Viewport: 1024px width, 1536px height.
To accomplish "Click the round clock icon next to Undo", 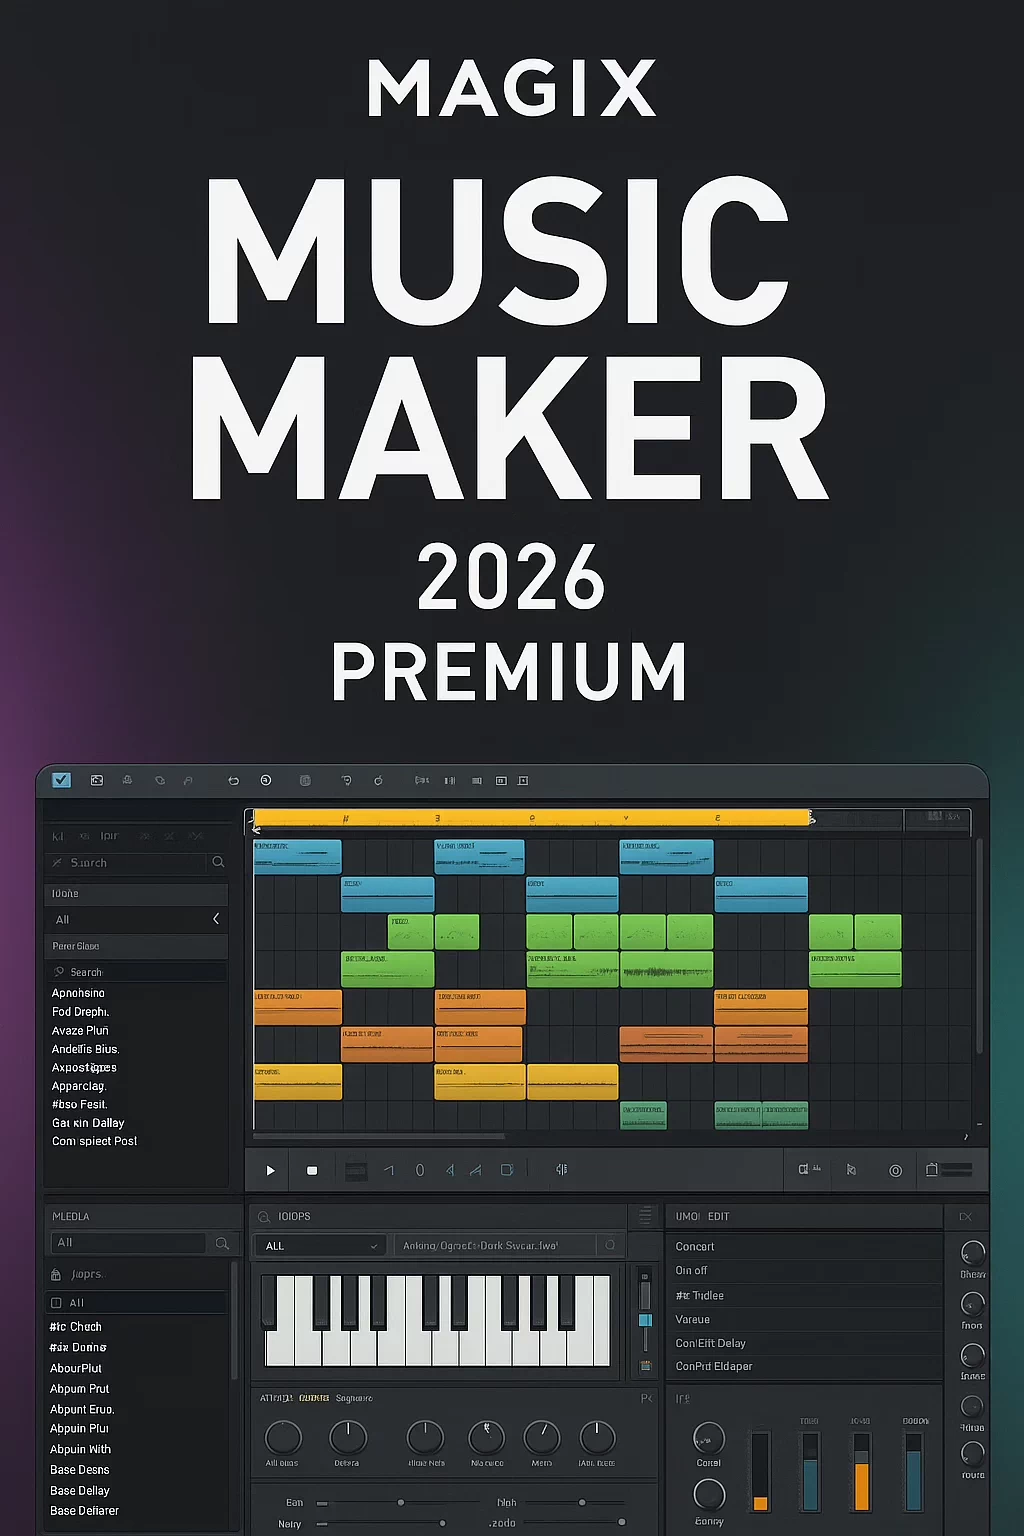I will (266, 780).
